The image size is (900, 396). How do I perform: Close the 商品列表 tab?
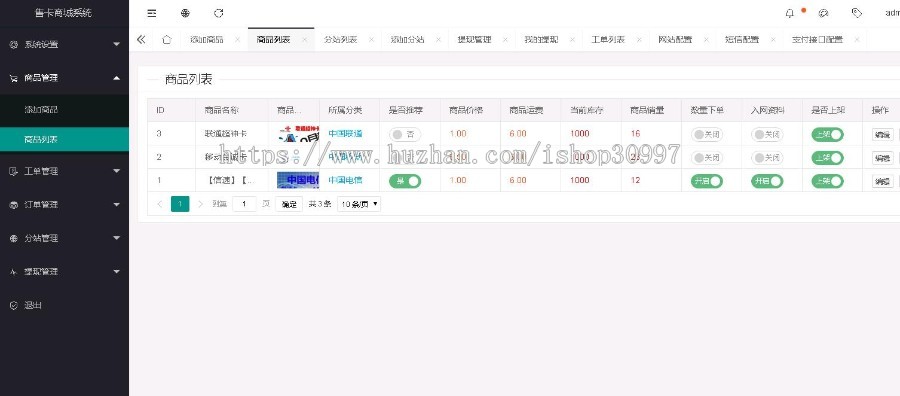point(304,40)
